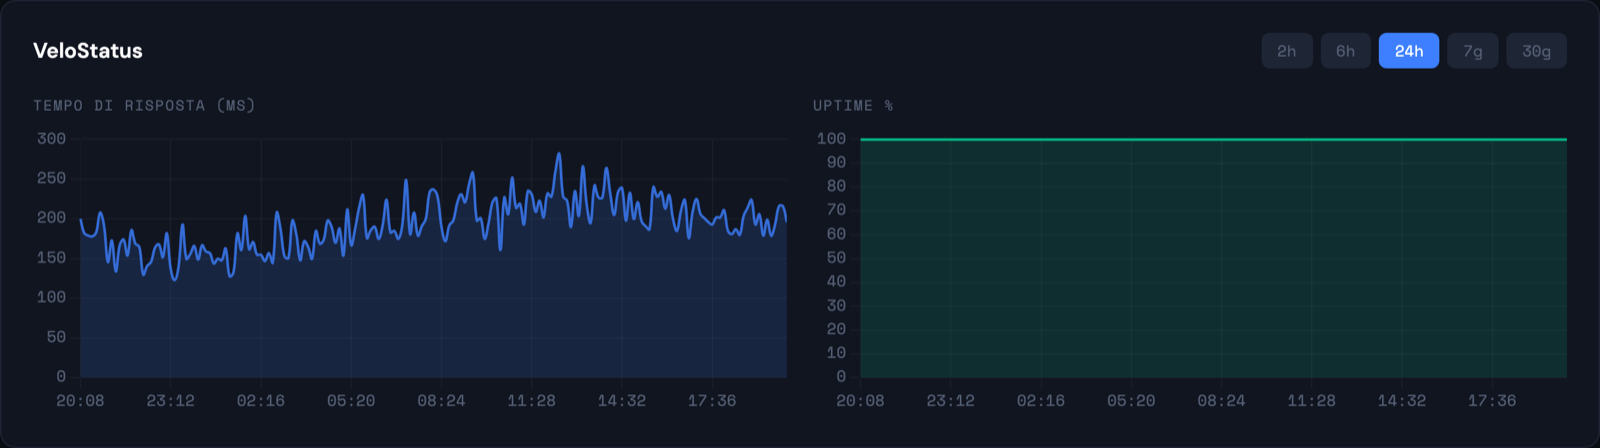Click the green 100% uptime line

point(1213,139)
